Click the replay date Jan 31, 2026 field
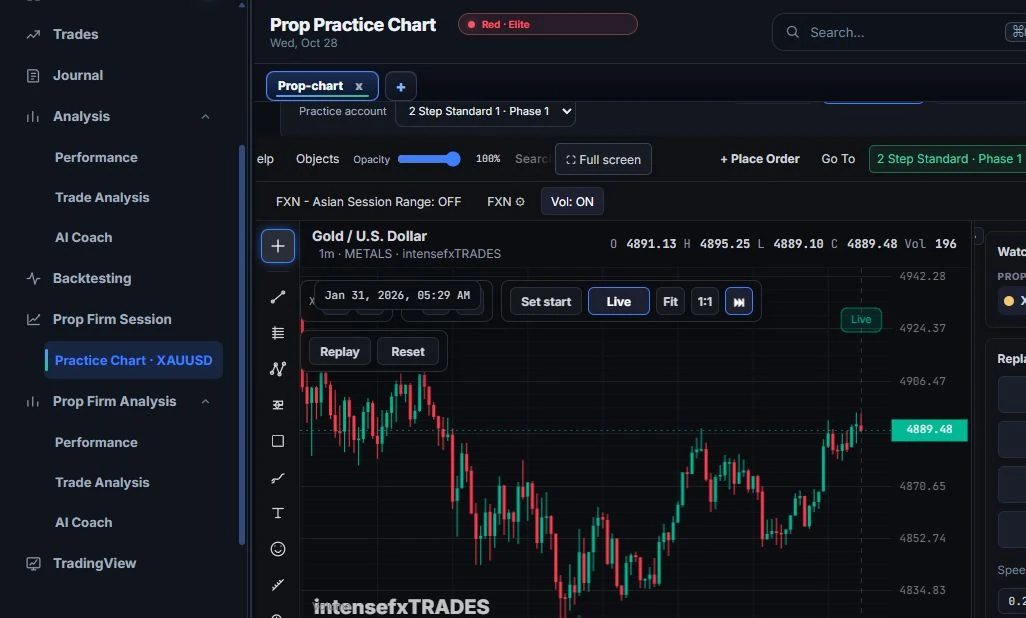The height and width of the screenshot is (618, 1026). (397, 295)
